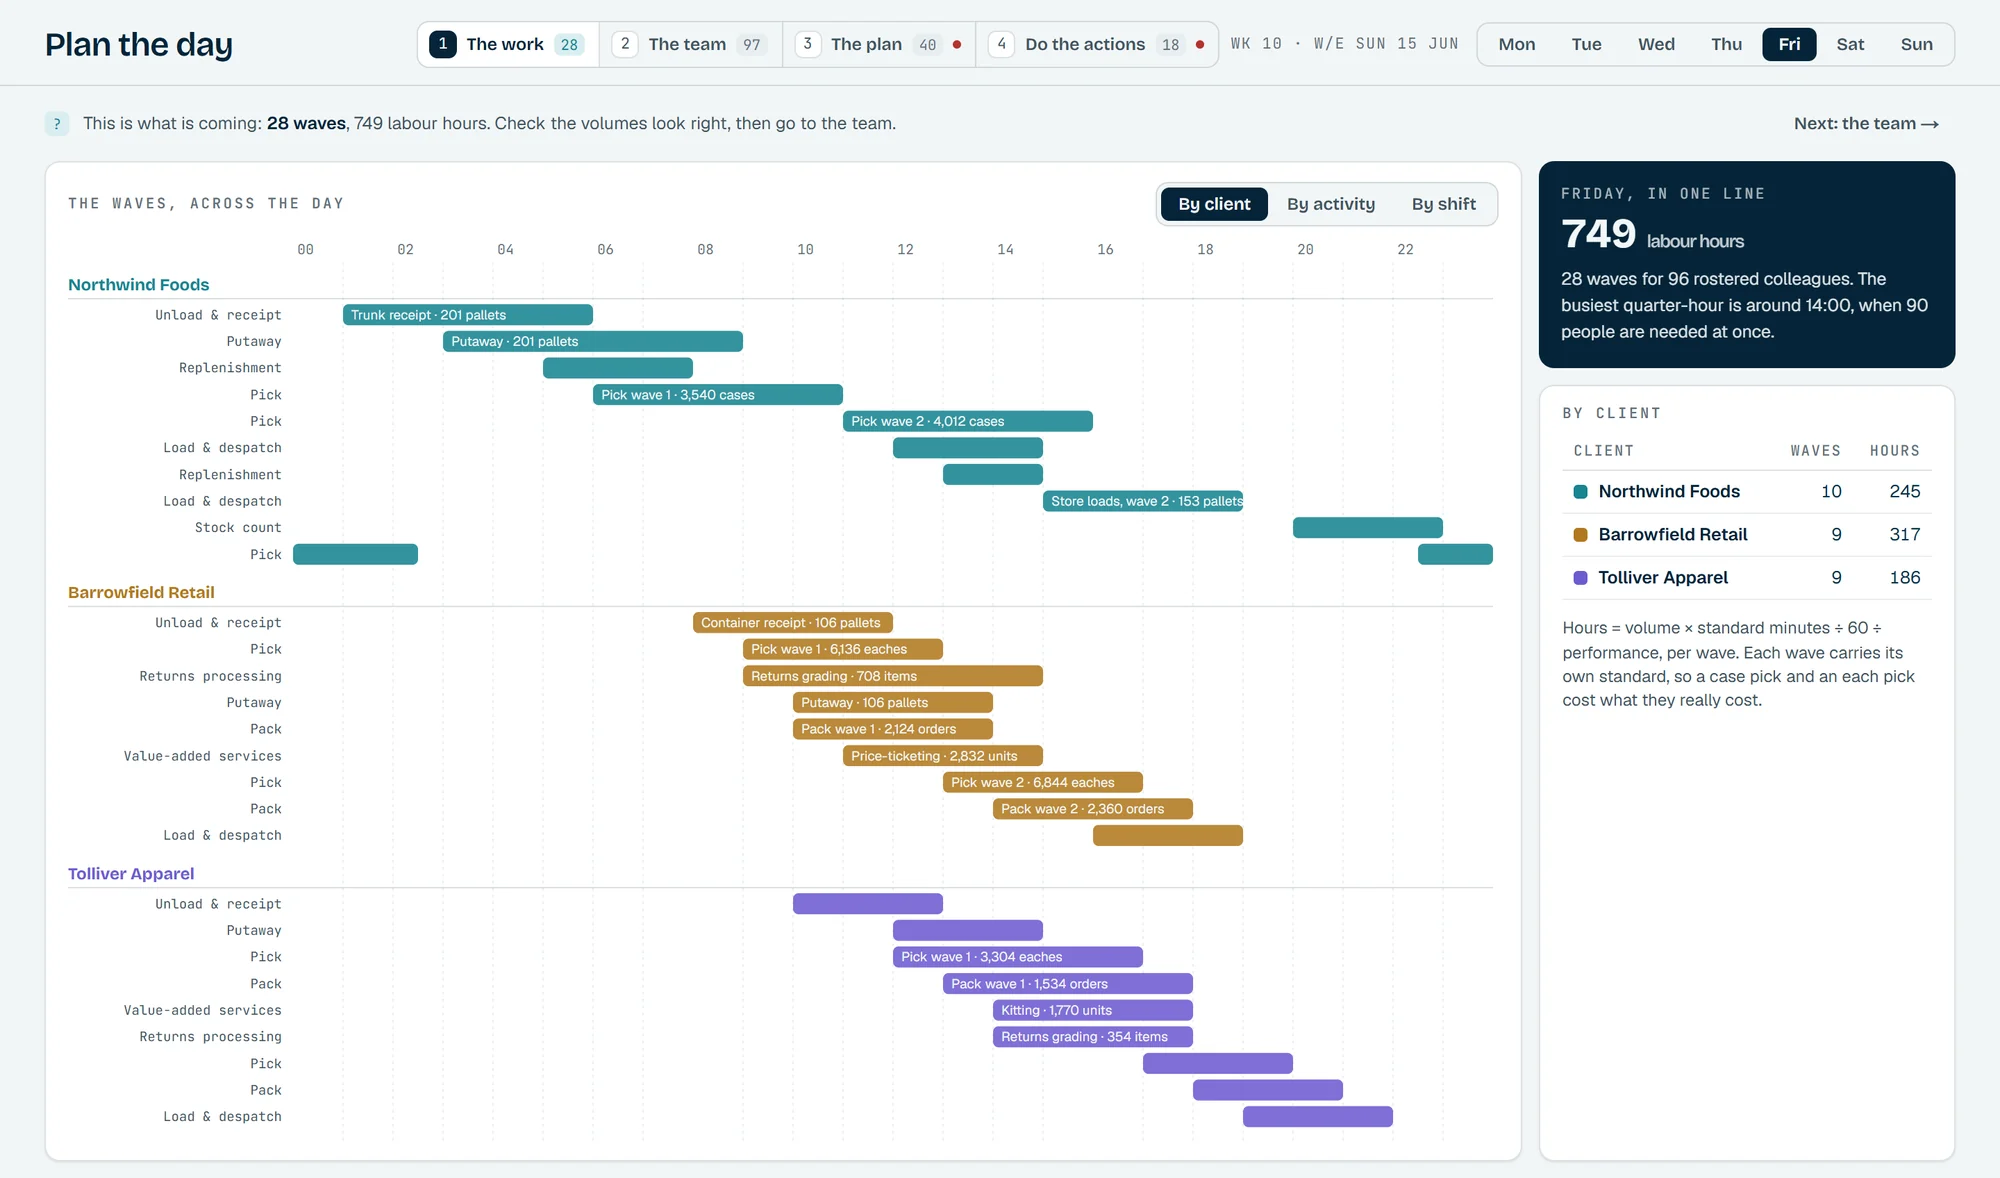Image resolution: width=2000 pixels, height=1178 pixels.
Task: Click the Stock count row label
Action: coord(238,528)
